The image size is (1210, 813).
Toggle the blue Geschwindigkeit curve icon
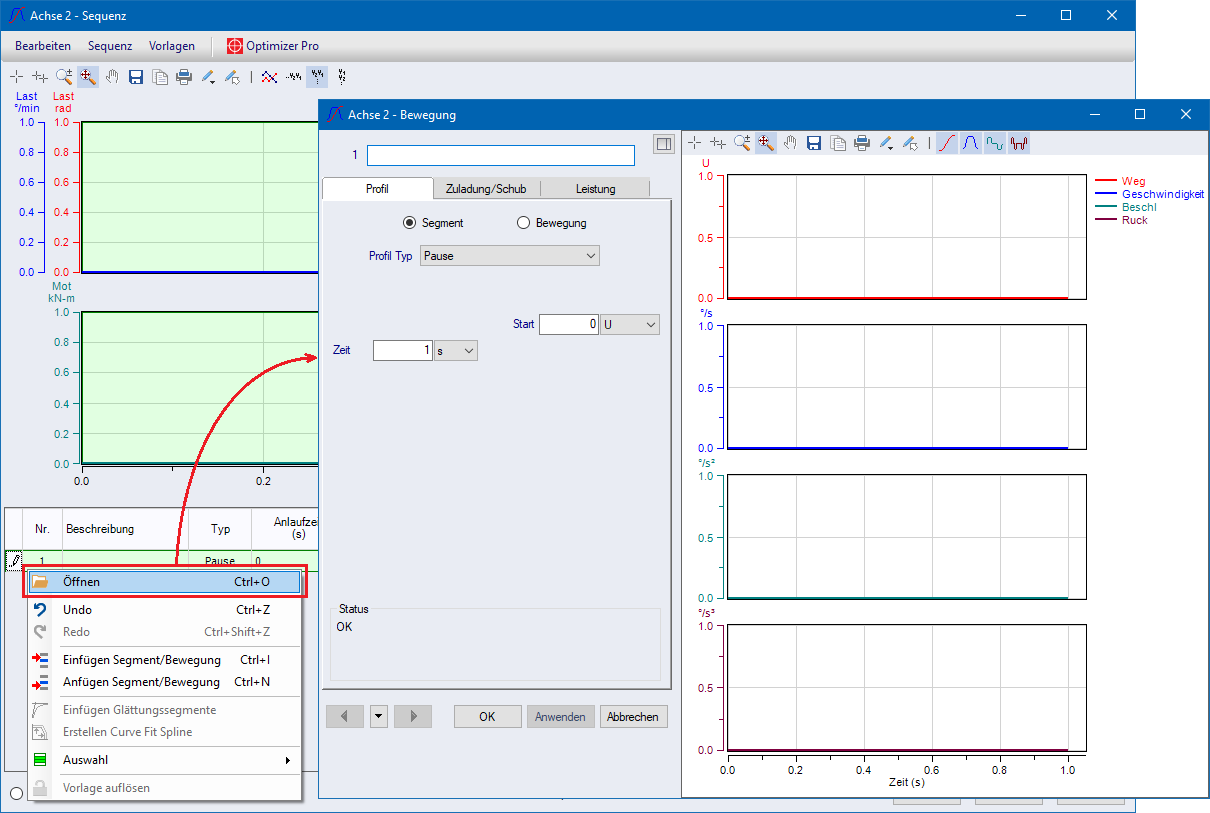point(970,143)
